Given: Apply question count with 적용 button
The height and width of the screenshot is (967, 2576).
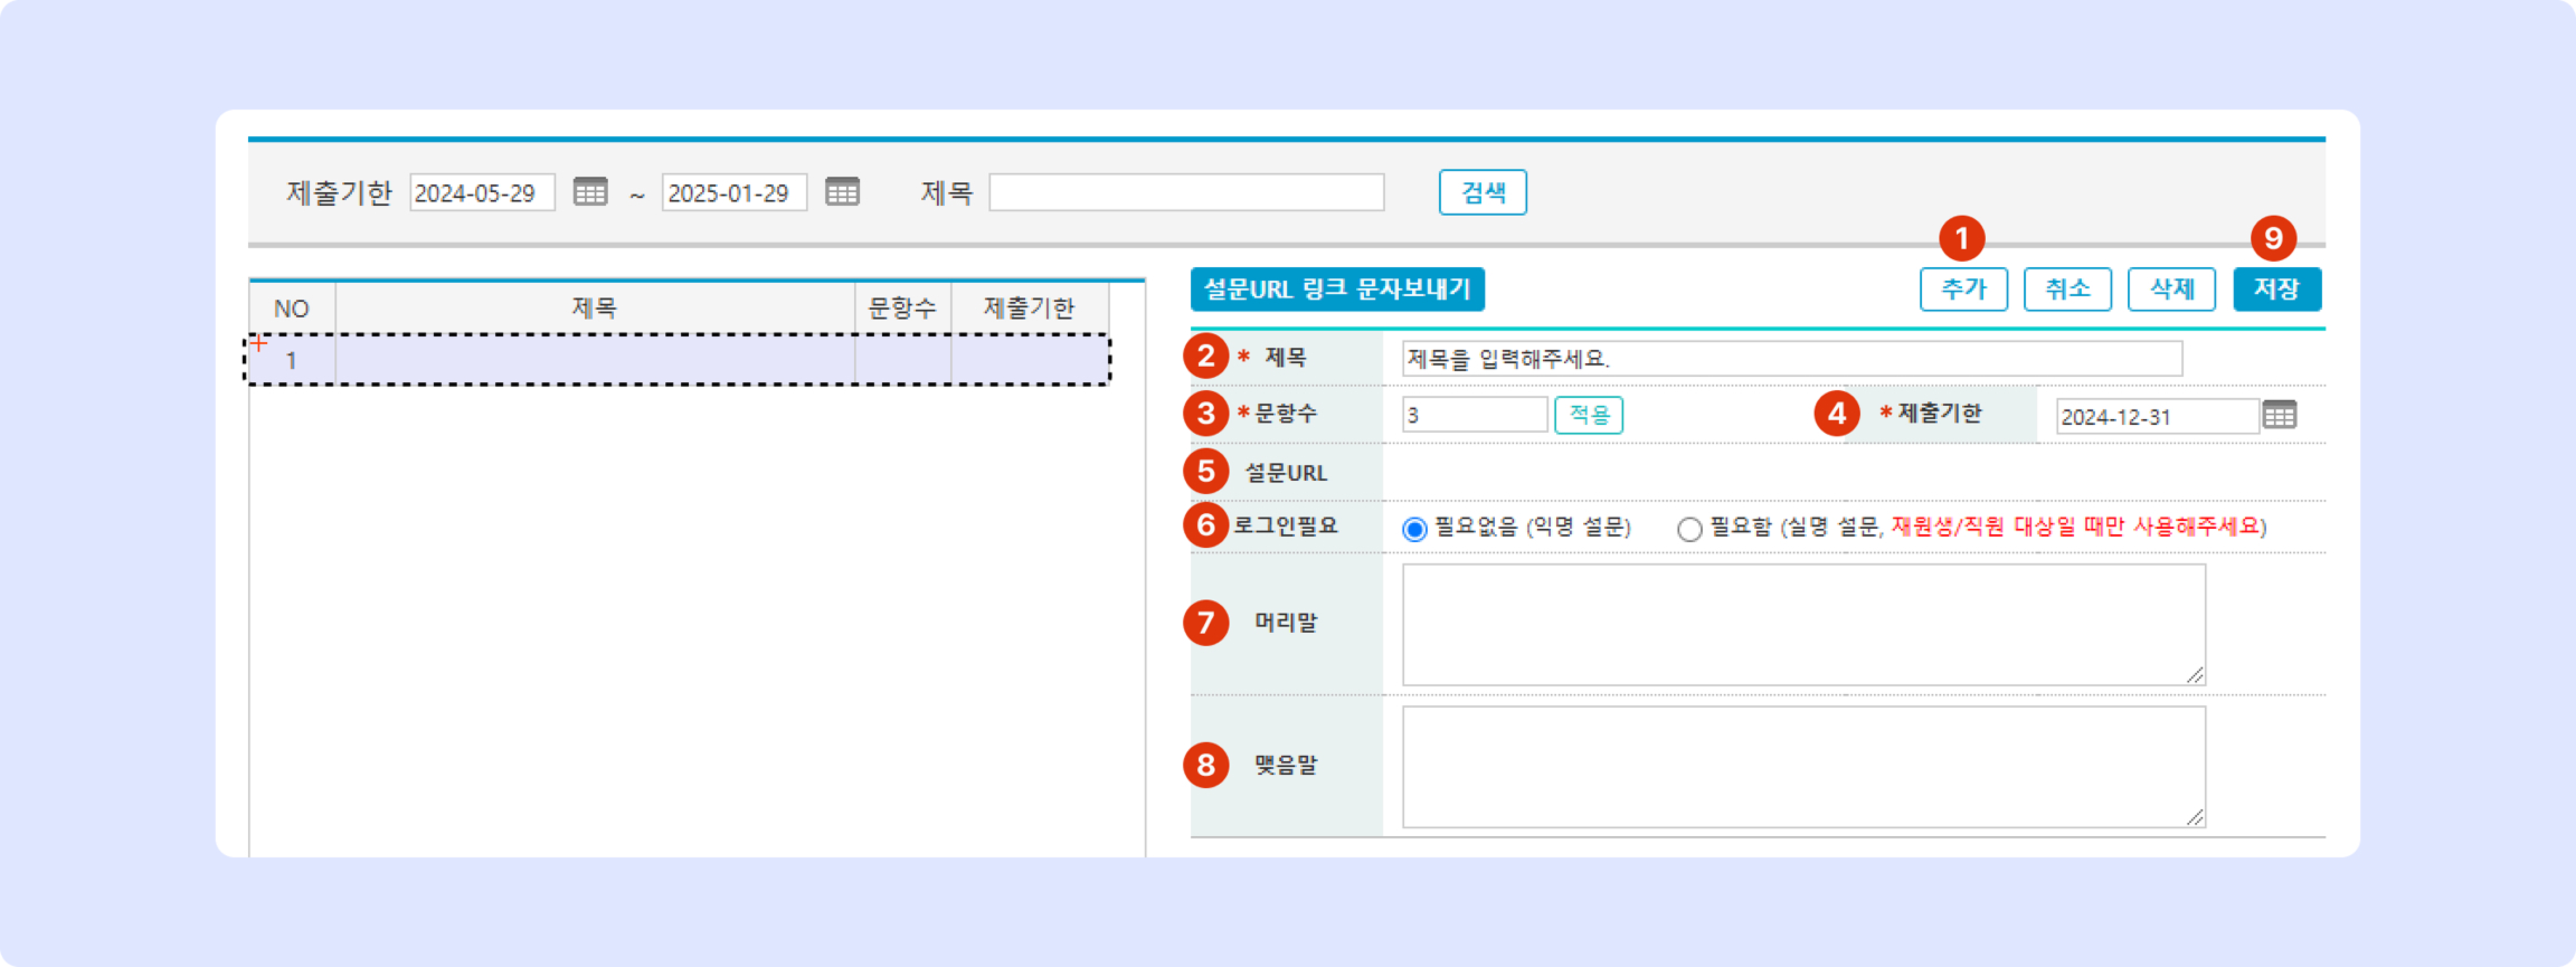Looking at the screenshot, I should [x=1588, y=415].
